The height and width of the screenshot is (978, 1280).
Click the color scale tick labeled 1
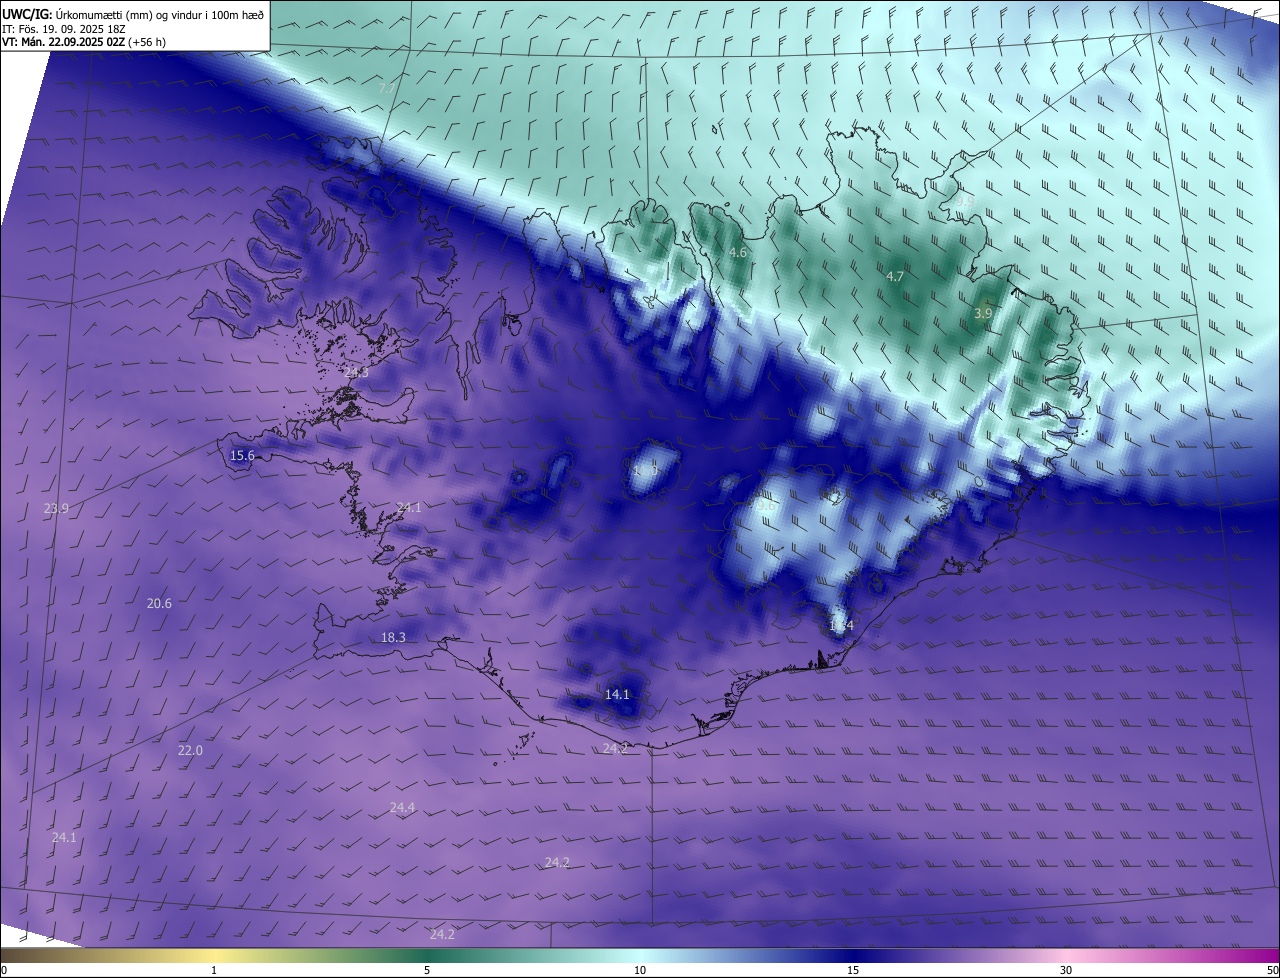[x=214, y=970]
